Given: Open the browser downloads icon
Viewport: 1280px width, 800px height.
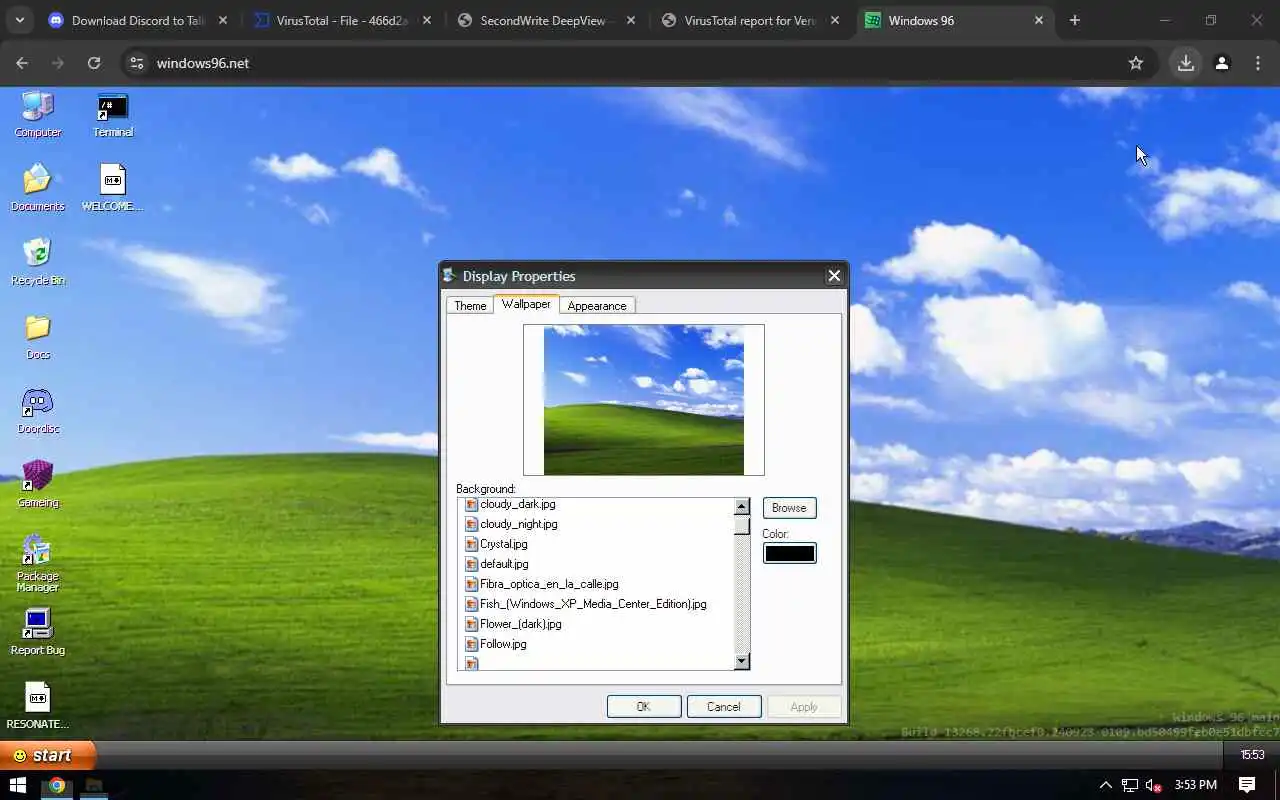Looking at the screenshot, I should click(x=1186, y=63).
